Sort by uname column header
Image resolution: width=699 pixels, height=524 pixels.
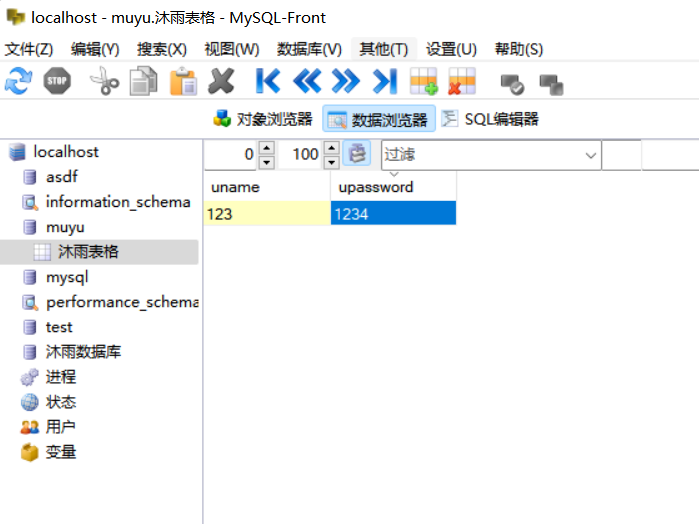[267, 187]
